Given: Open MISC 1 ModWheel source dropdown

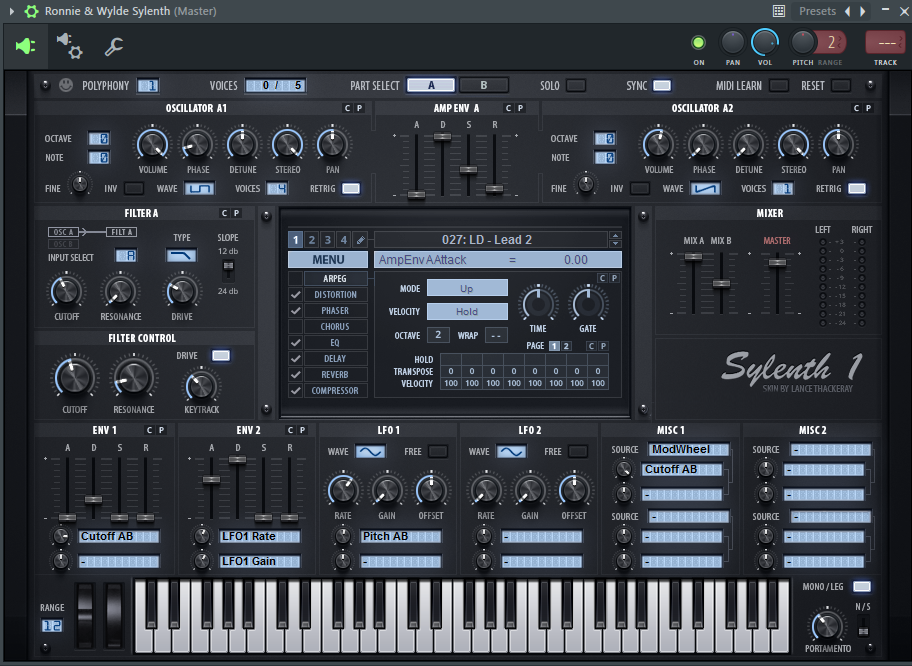Looking at the screenshot, I should 689,450.
